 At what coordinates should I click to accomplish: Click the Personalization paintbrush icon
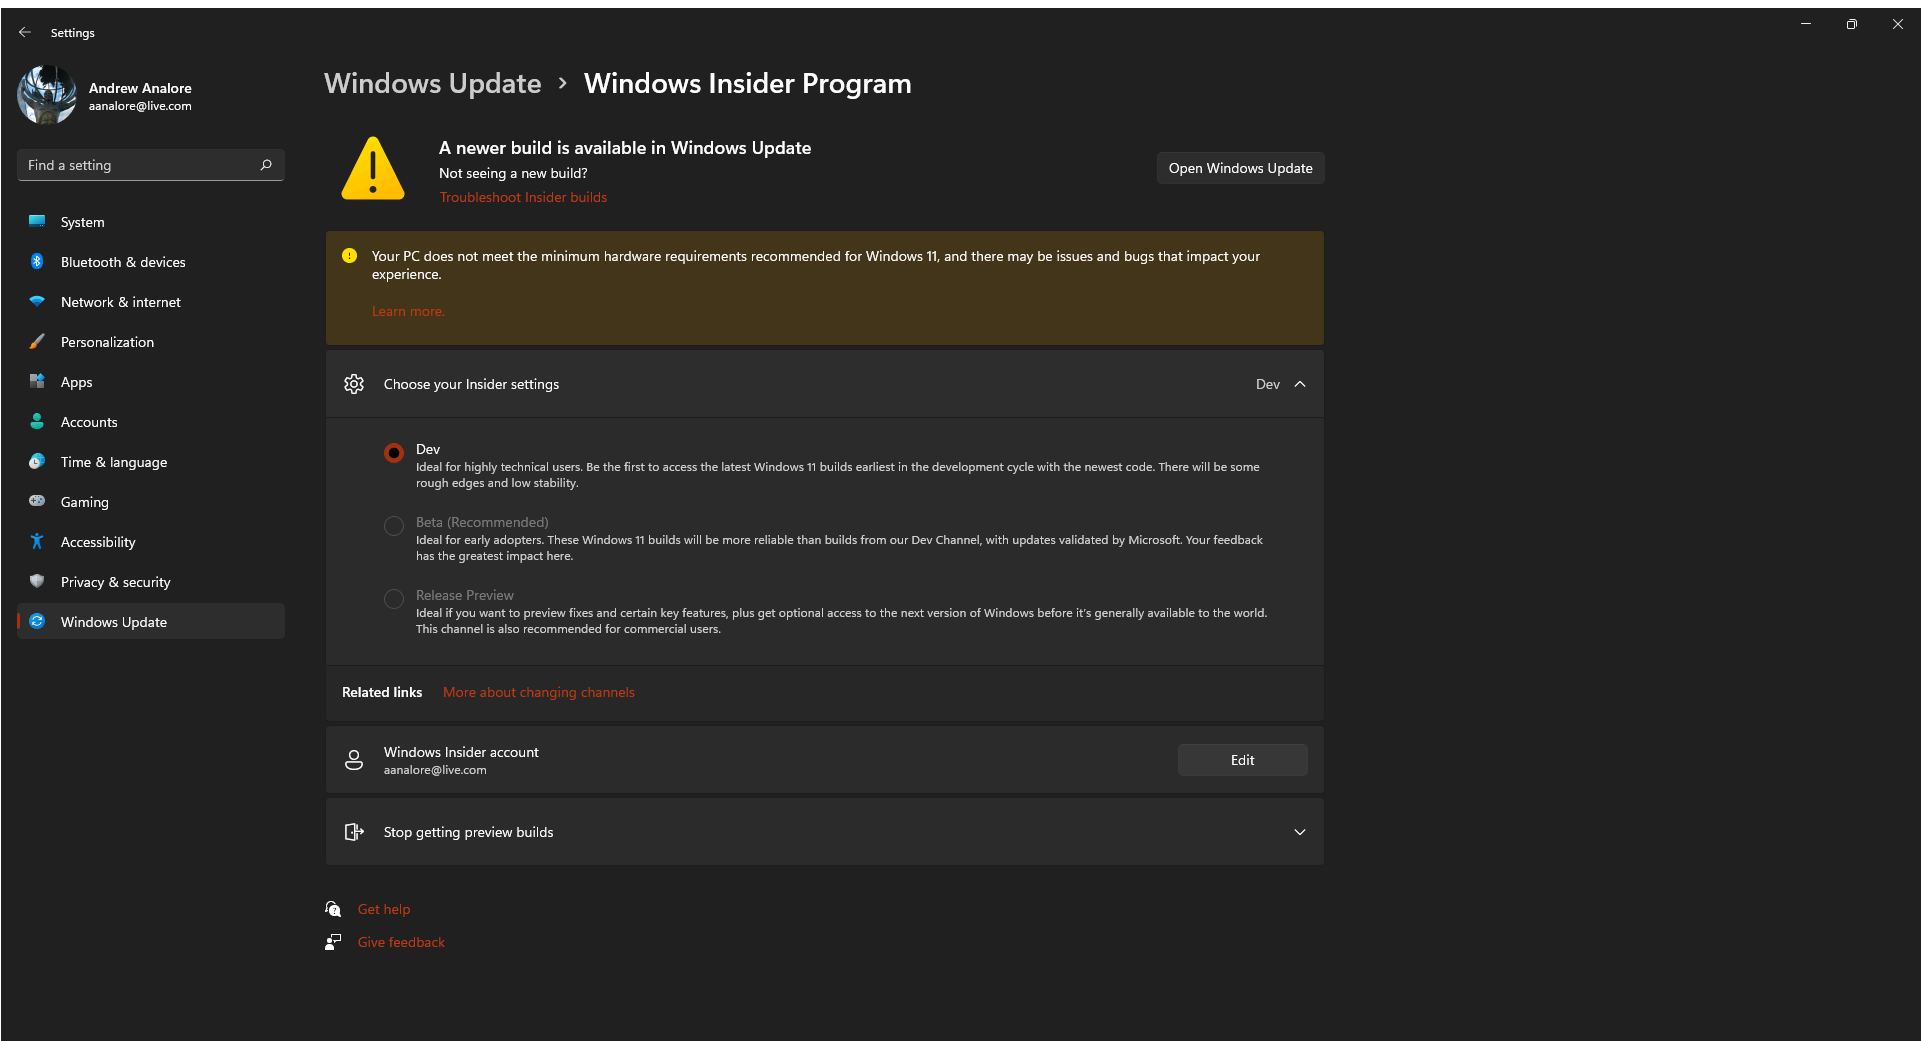(x=37, y=341)
